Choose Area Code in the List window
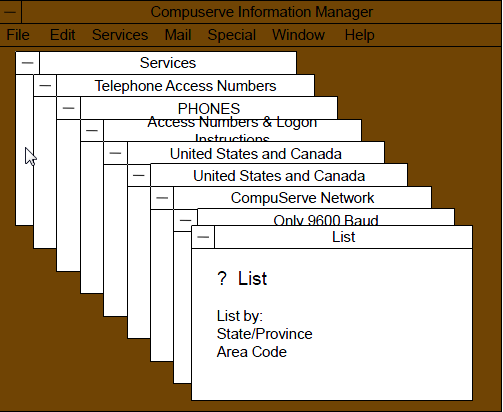Image resolution: width=503 pixels, height=412 pixels. point(252,352)
